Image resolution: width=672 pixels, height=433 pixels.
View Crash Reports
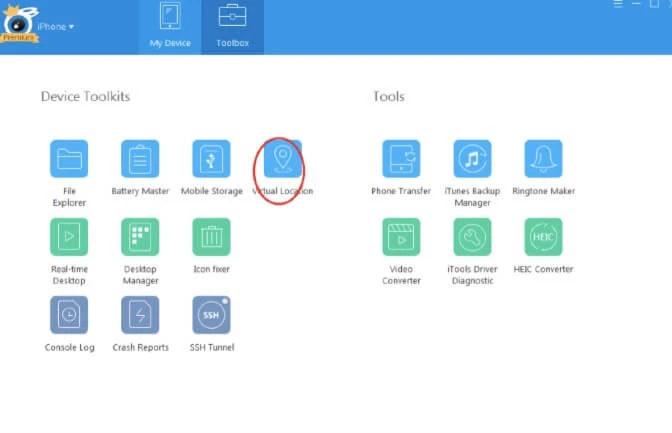point(140,315)
